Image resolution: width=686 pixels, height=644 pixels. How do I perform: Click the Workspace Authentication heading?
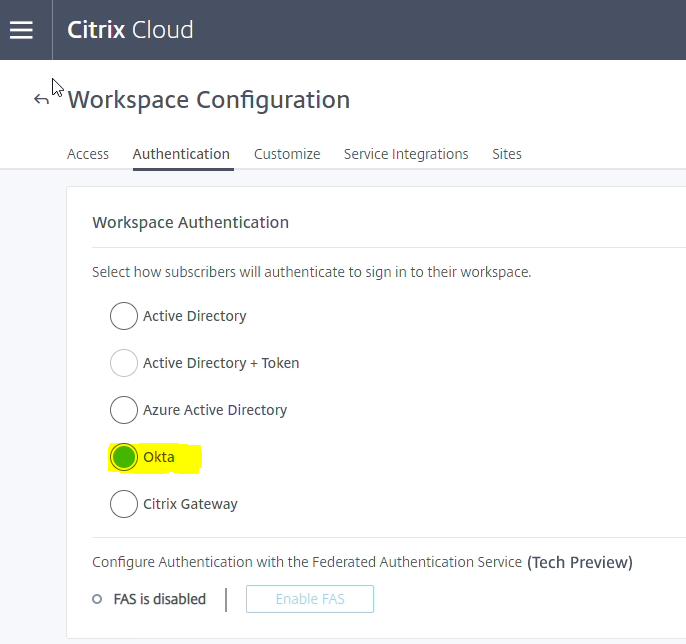click(x=190, y=223)
